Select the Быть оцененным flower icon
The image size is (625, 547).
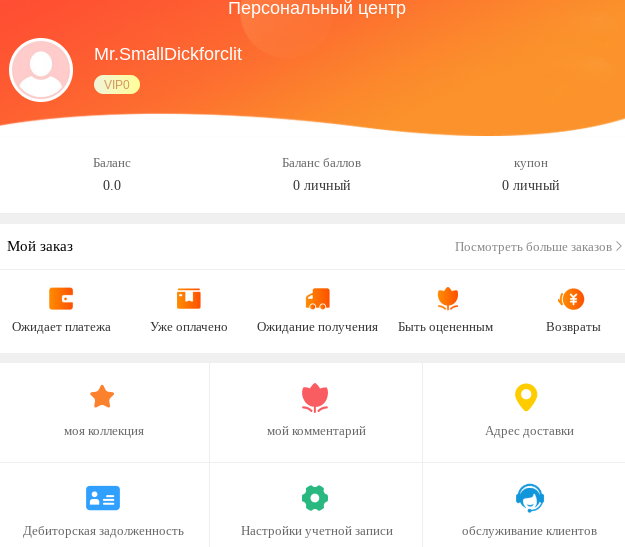pyautogui.click(x=448, y=298)
